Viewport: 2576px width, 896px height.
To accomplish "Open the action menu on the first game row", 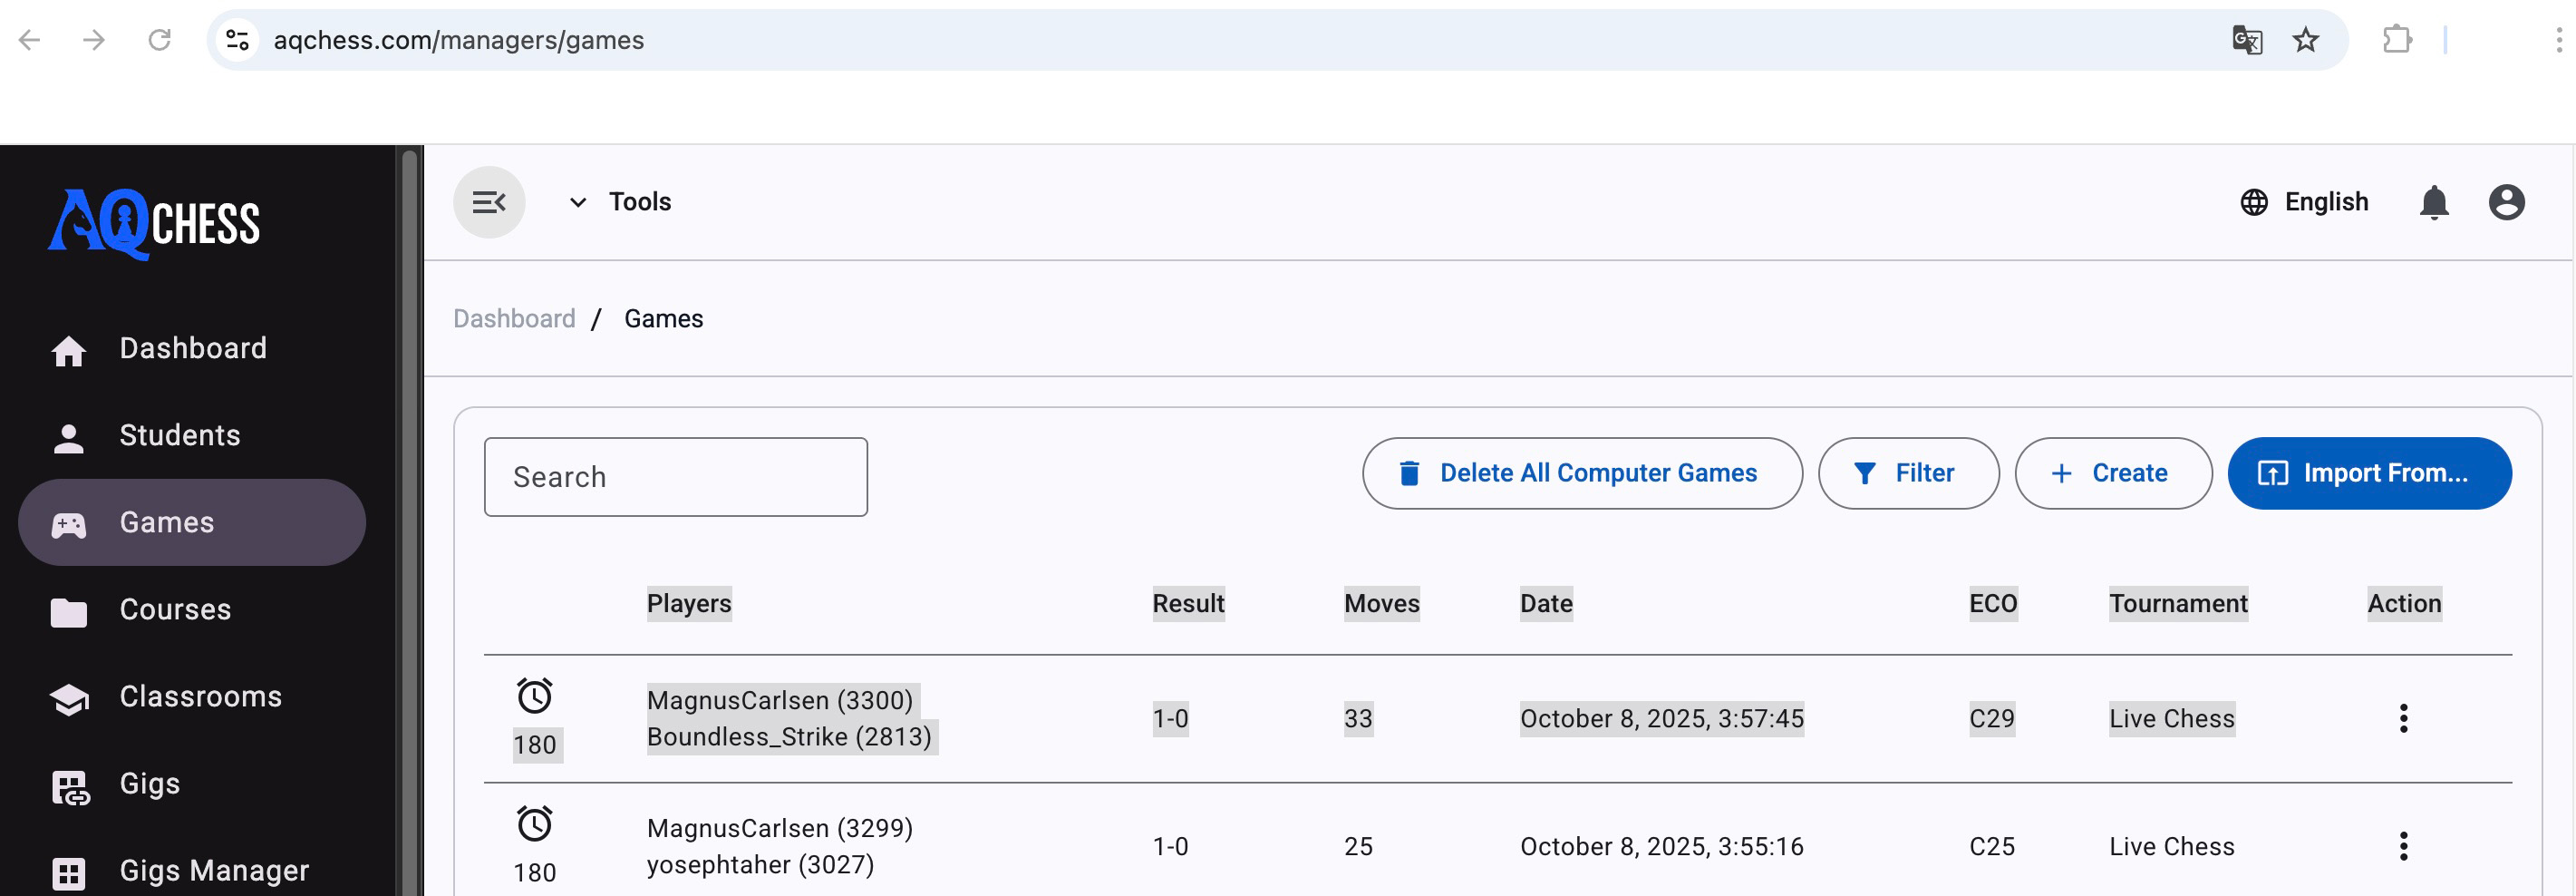I will (x=2404, y=718).
